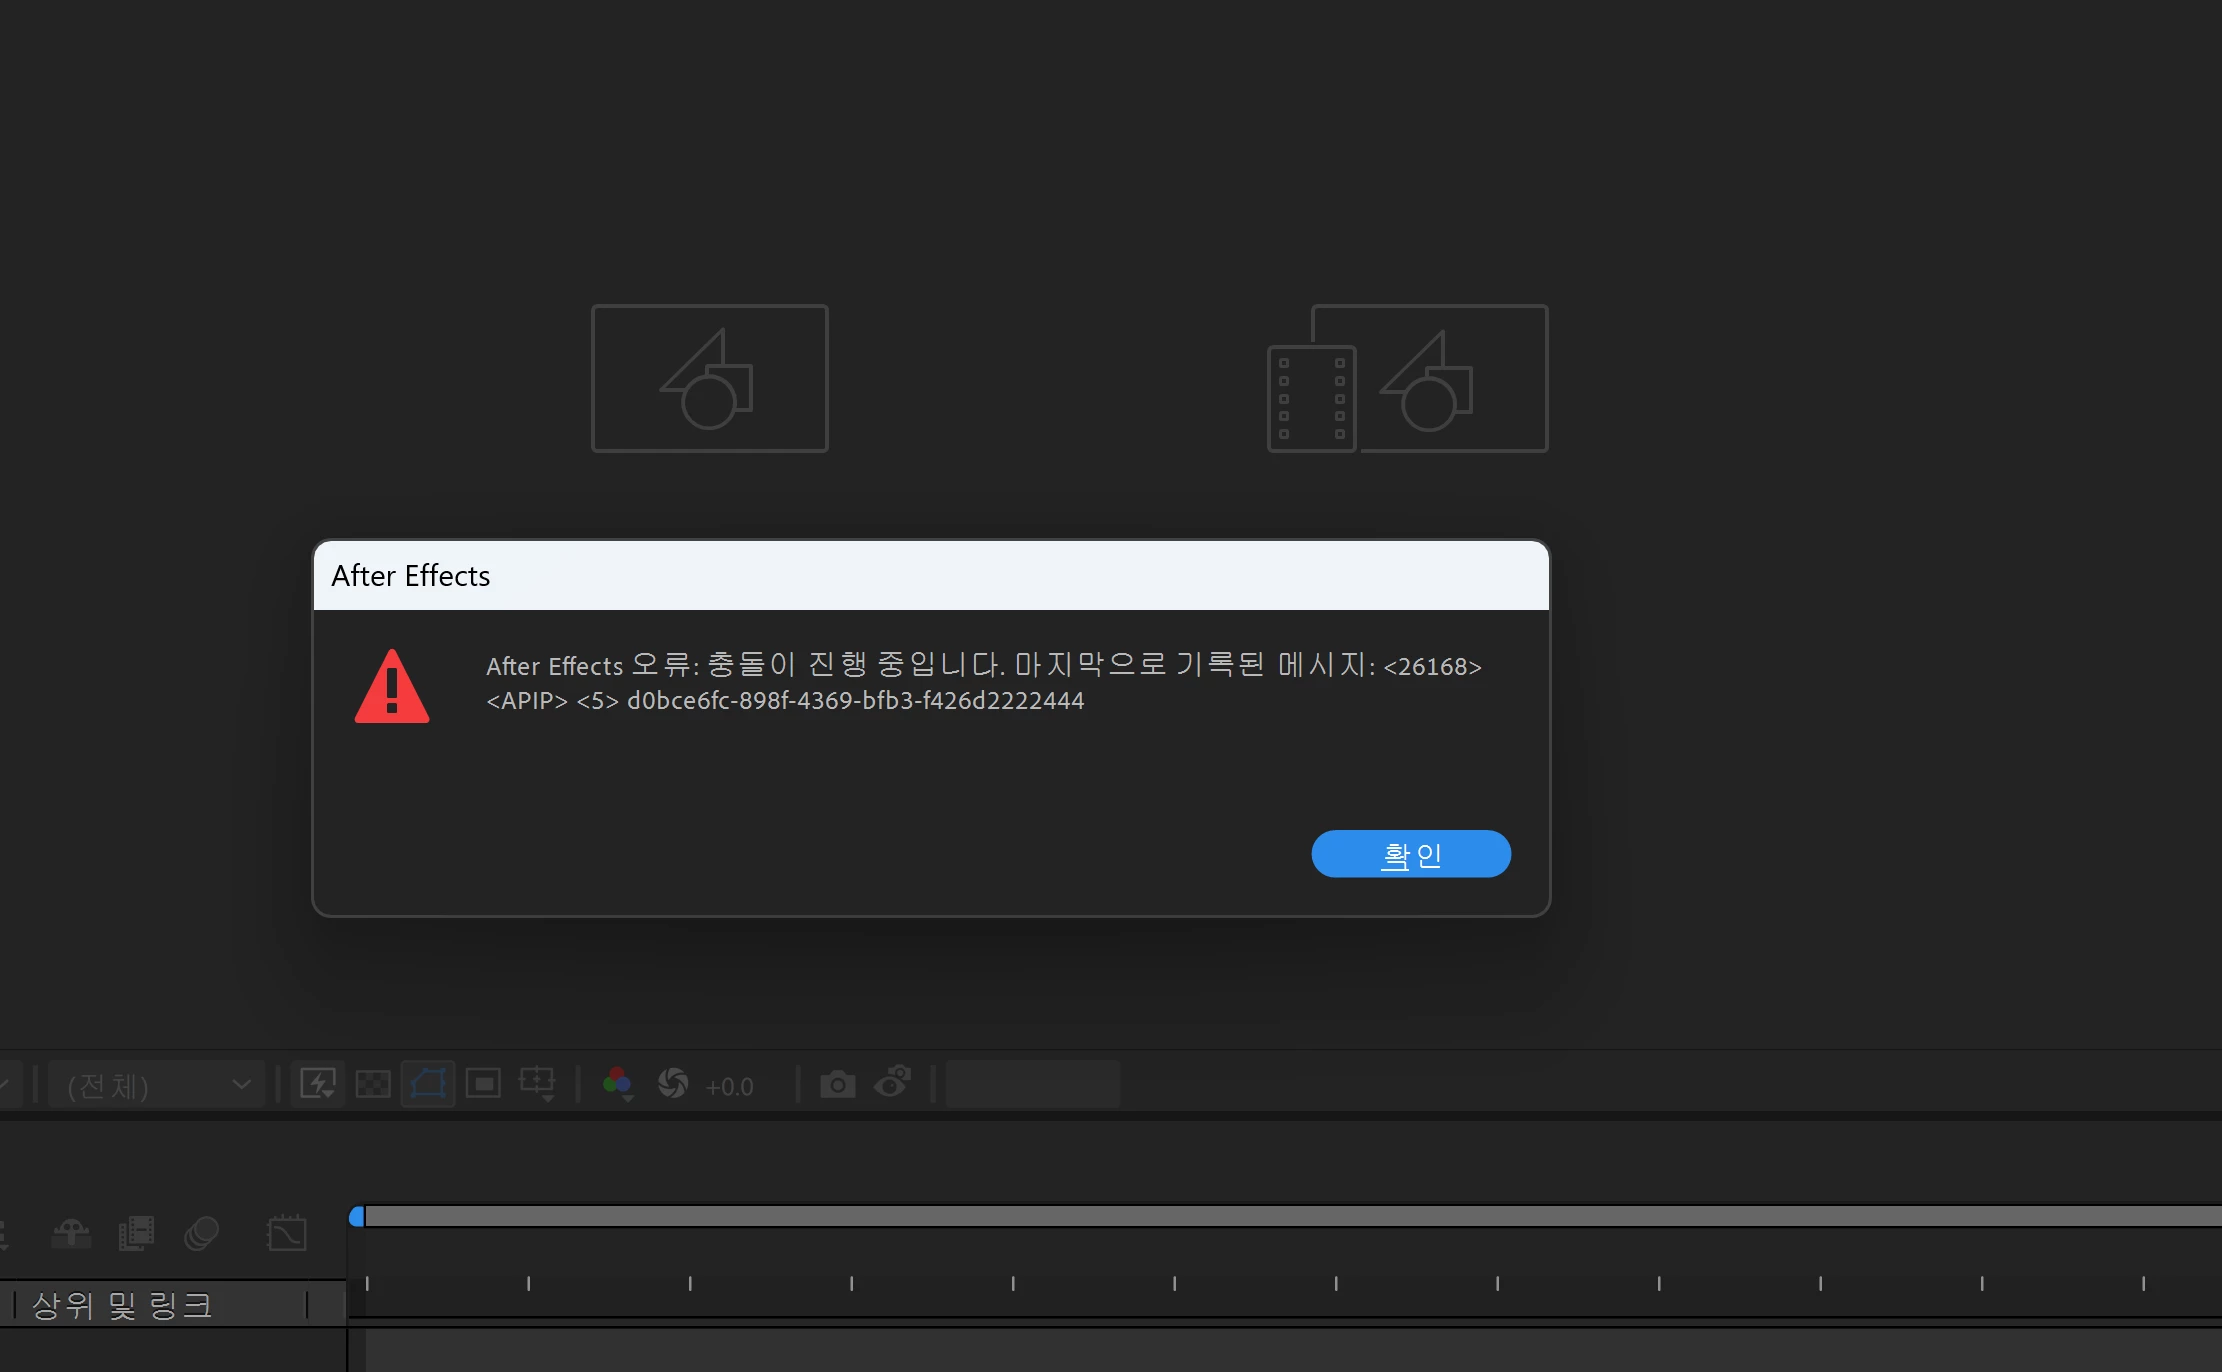This screenshot has width=2222, height=1372.
Task: Enable the shy layers switch icon
Action: [x=71, y=1234]
